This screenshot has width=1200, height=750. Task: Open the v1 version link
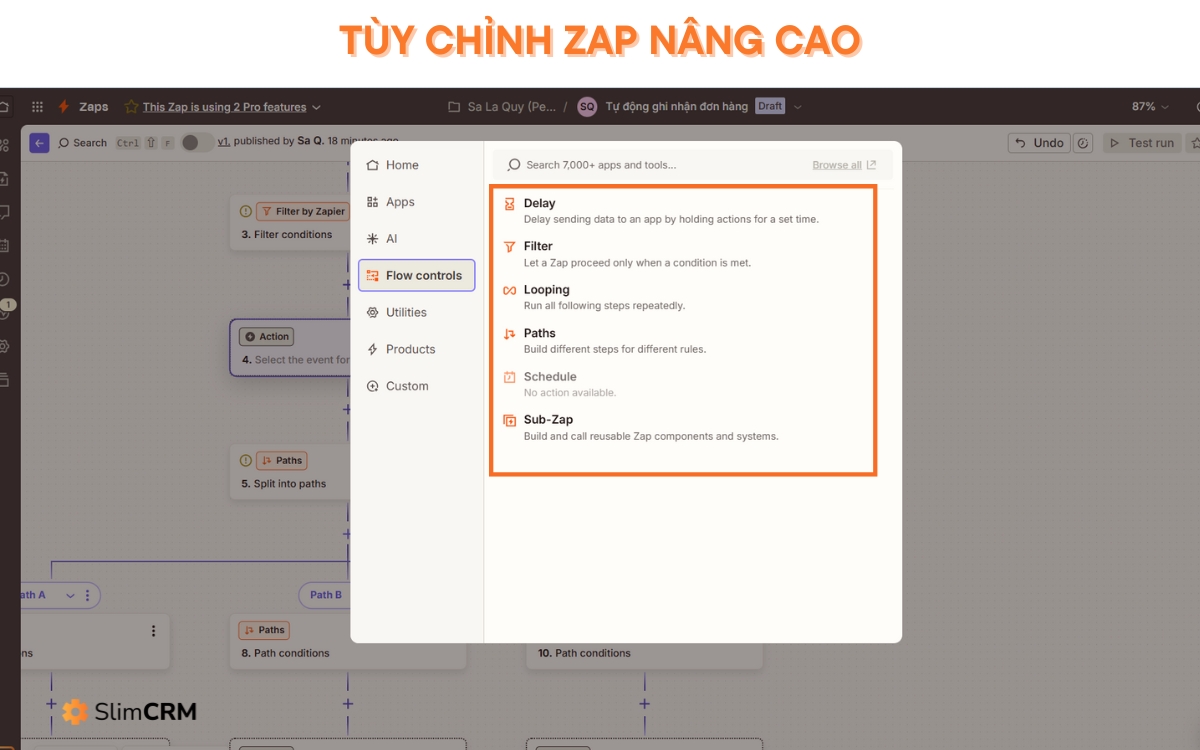click(224, 142)
